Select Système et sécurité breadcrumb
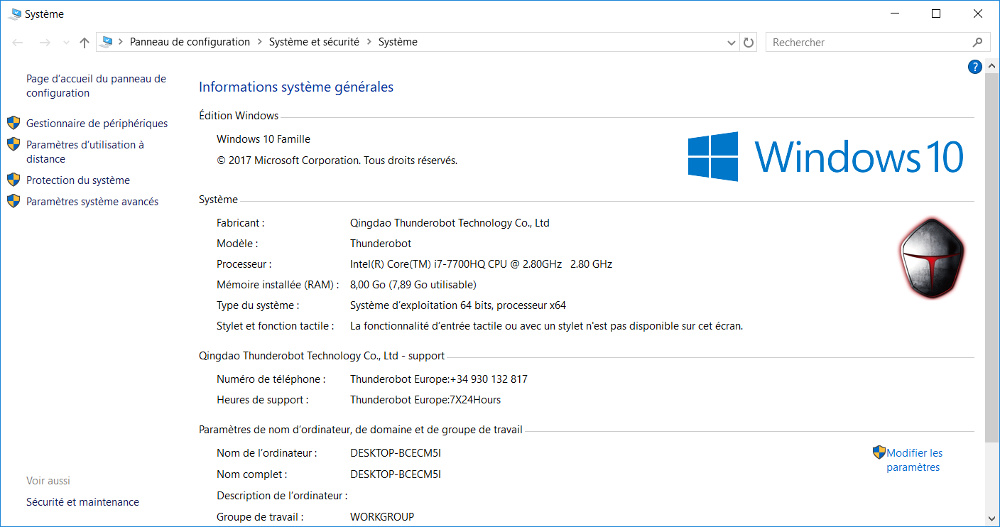Image resolution: width=1000 pixels, height=527 pixels. click(x=313, y=42)
